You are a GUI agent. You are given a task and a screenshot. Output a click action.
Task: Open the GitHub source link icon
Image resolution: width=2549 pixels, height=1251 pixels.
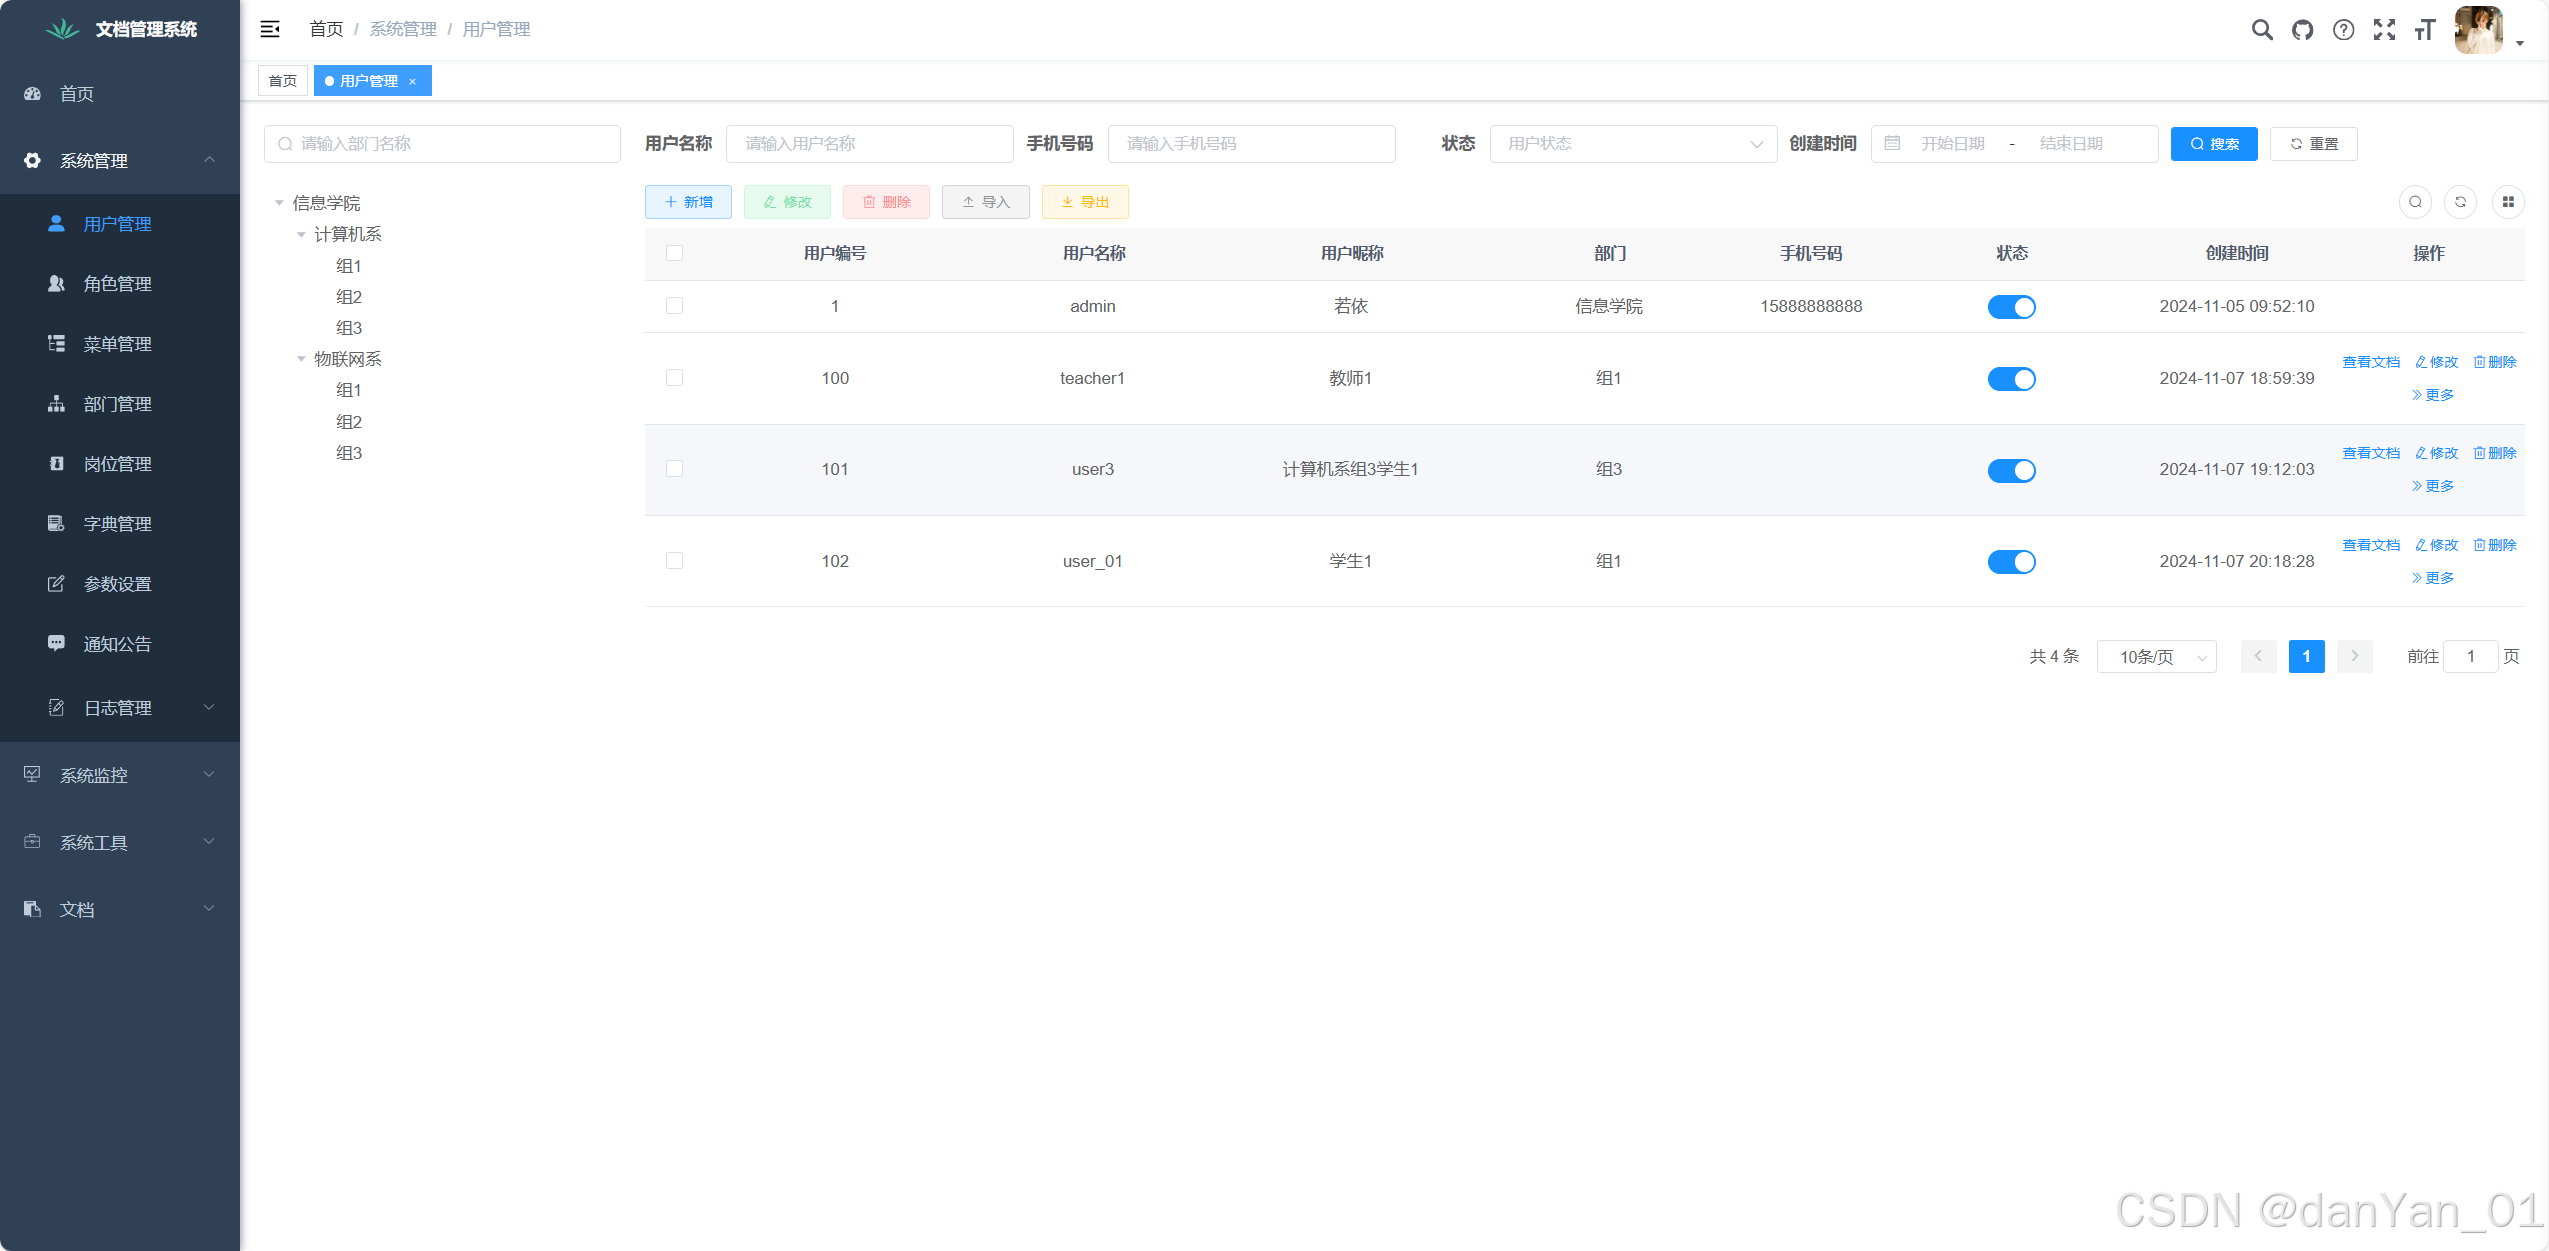[x=2302, y=30]
